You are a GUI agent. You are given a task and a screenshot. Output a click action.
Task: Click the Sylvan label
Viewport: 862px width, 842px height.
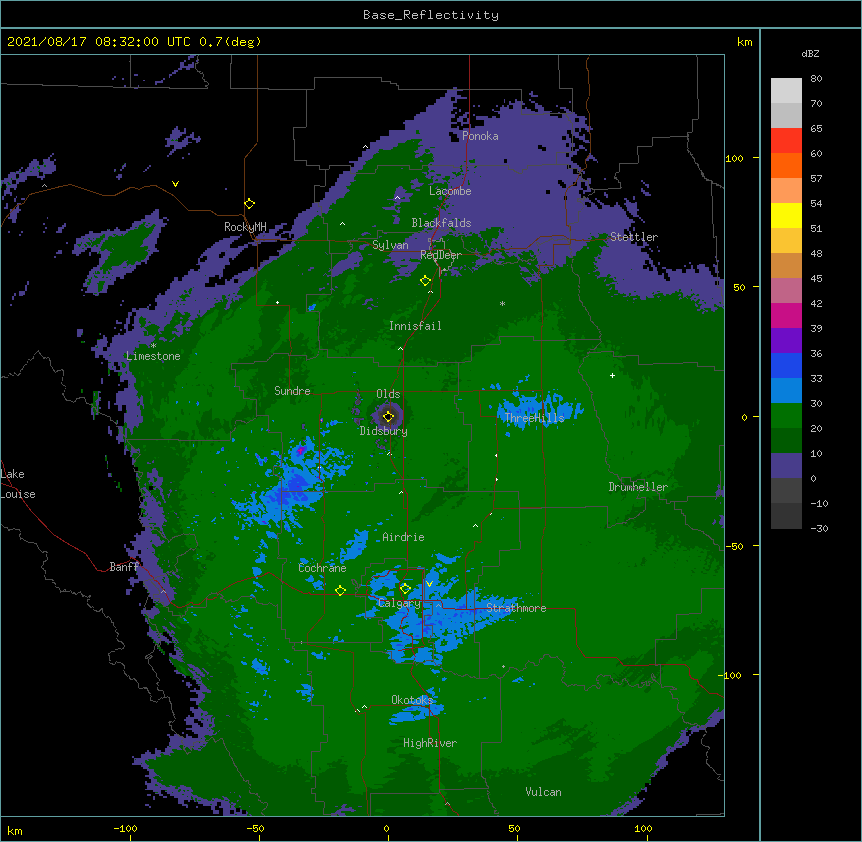point(390,245)
